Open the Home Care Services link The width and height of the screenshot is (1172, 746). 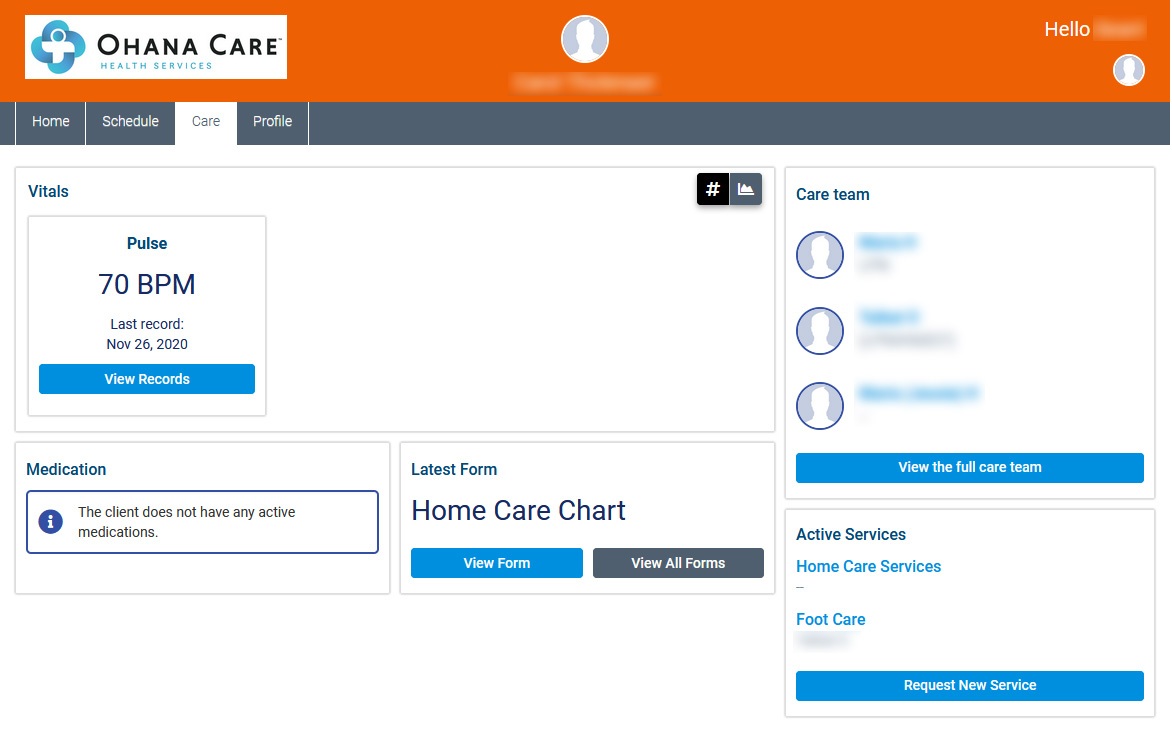tap(868, 566)
